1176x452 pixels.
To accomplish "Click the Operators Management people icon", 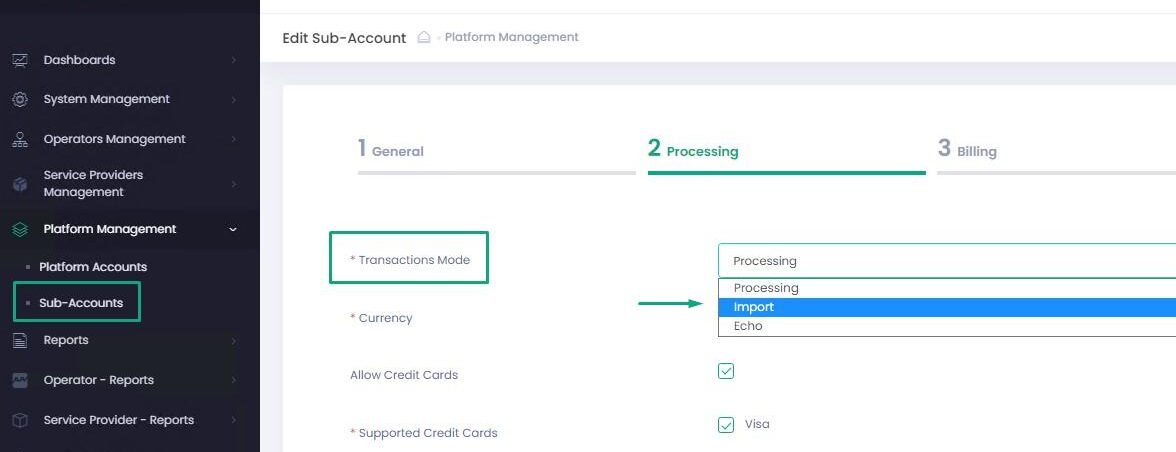I will [19, 140].
